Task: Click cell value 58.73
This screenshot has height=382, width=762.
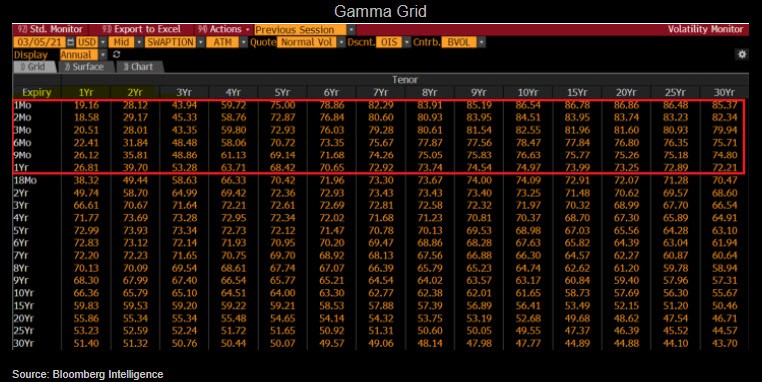Action: coord(577,293)
